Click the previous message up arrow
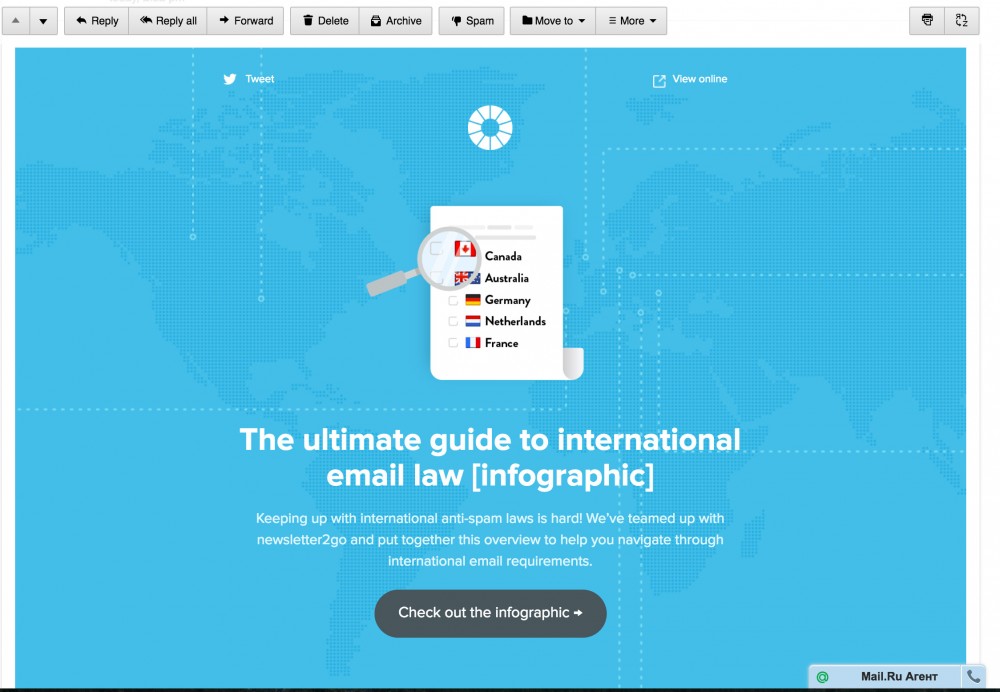Viewport: 1000px width, 692px height. point(15,19)
